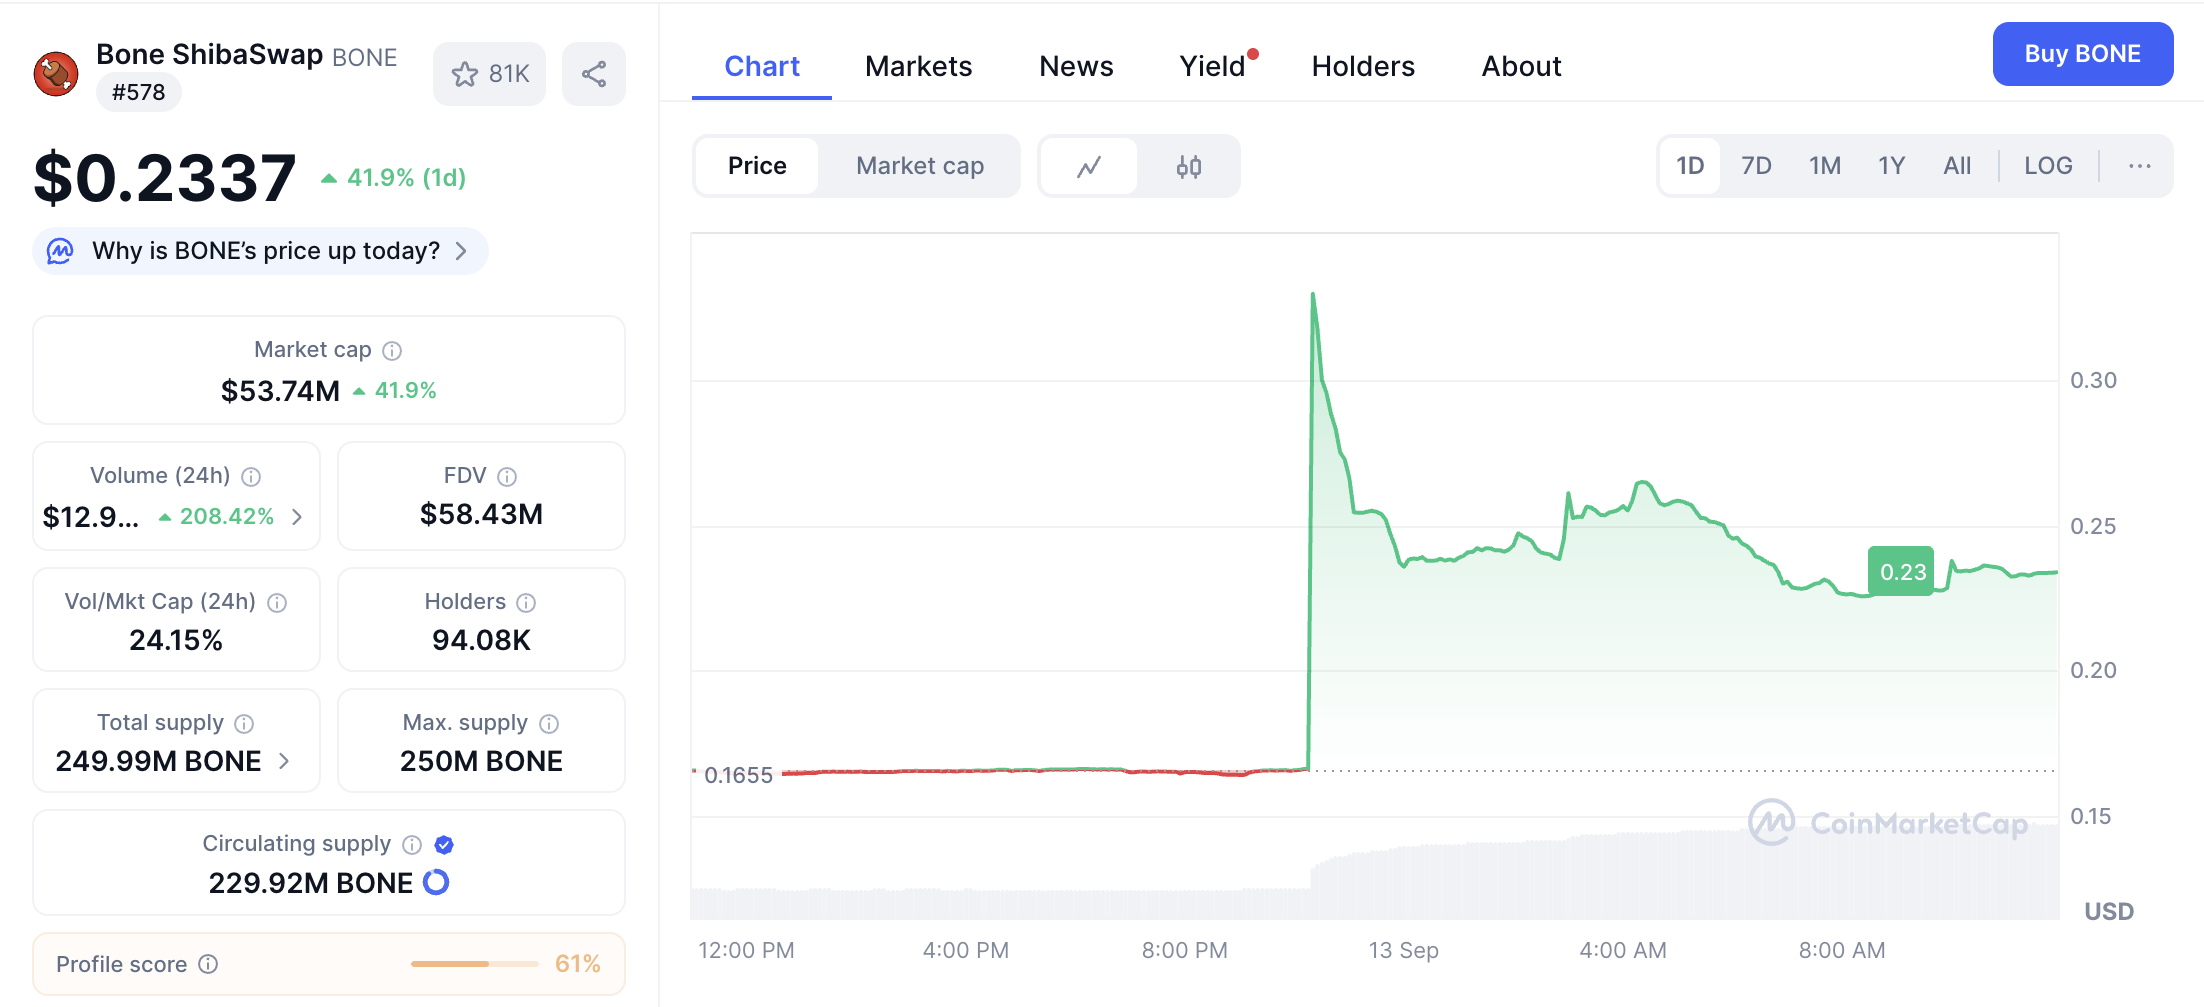
Task: Show Total supply info icon
Action: [x=244, y=724]
